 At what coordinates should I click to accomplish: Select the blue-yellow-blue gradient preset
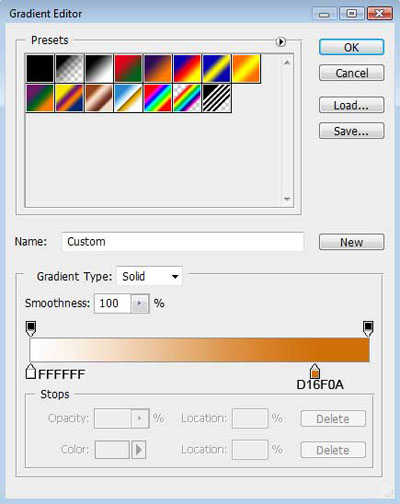pyautogui.click(x=216, y=69)
